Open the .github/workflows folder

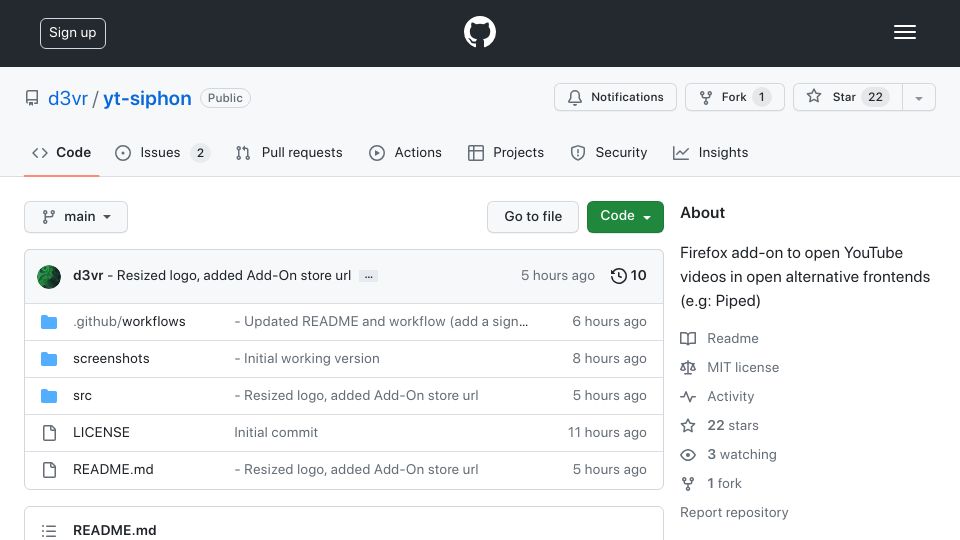129,321
